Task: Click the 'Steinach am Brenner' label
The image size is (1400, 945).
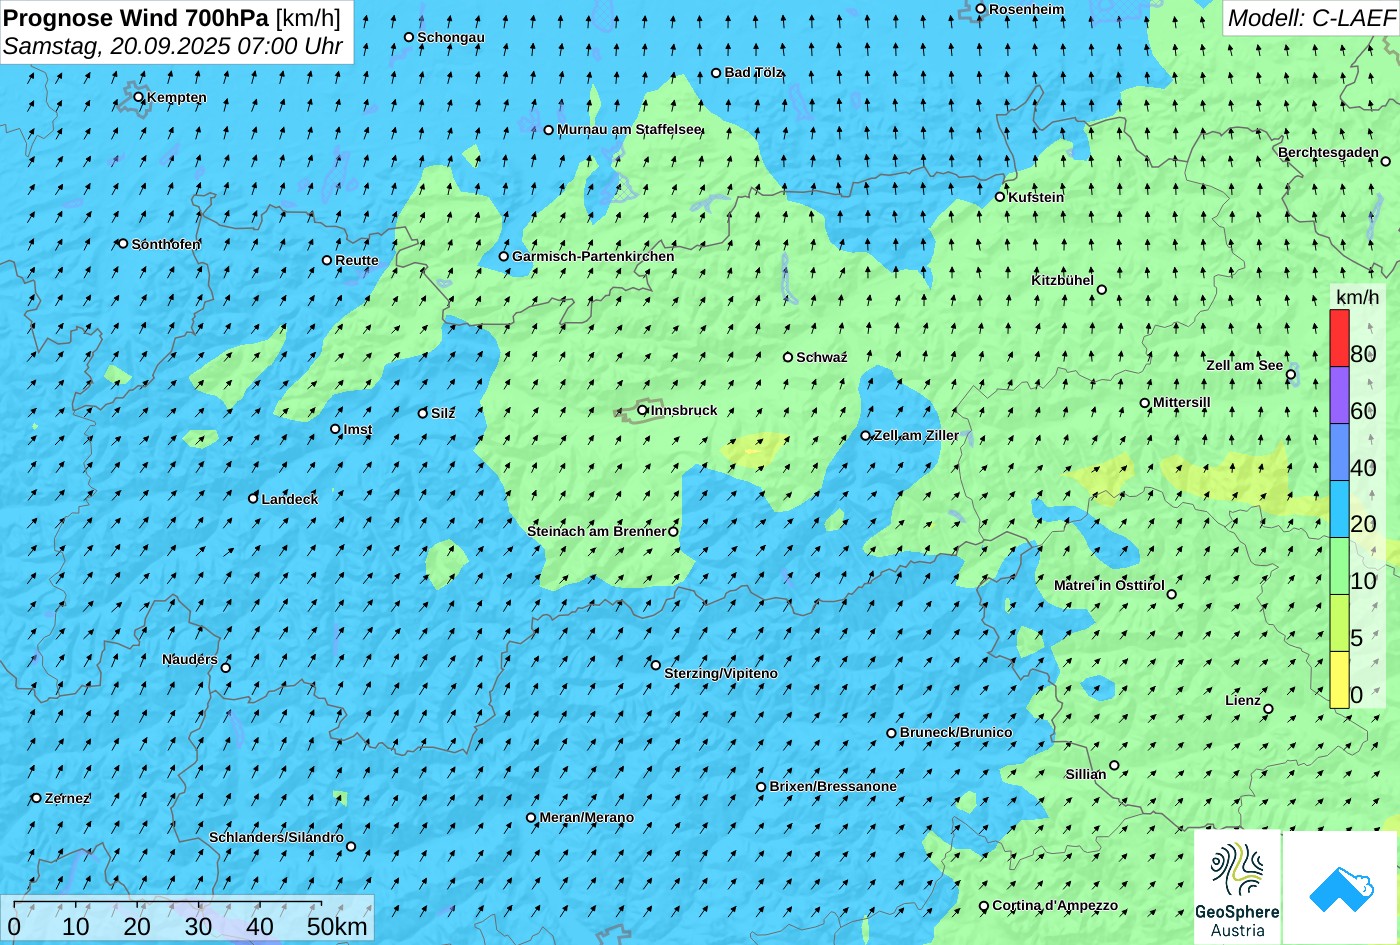Action: pos(596,531)
